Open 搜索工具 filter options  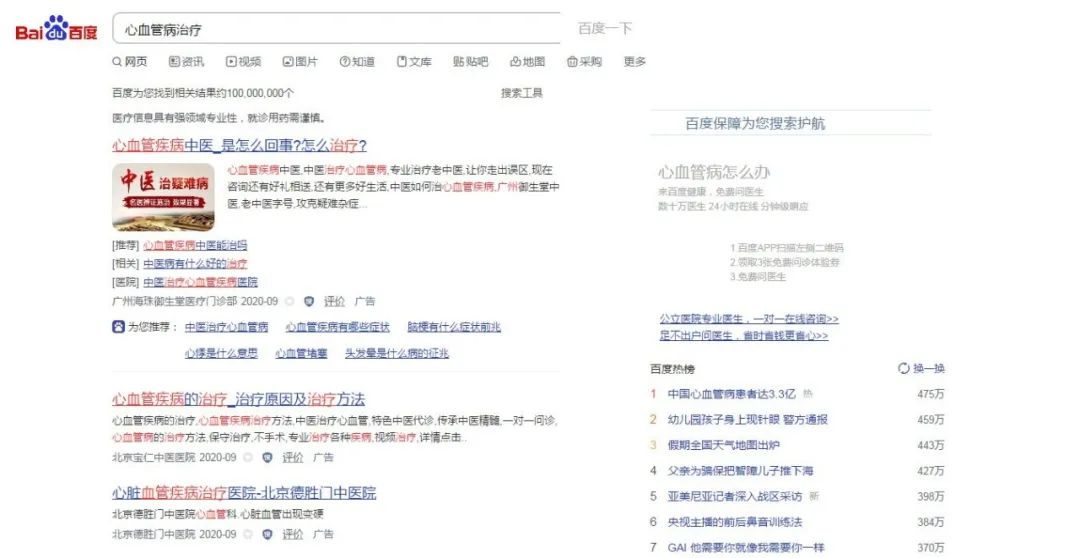pyautogui.click(x=521, y=93)
